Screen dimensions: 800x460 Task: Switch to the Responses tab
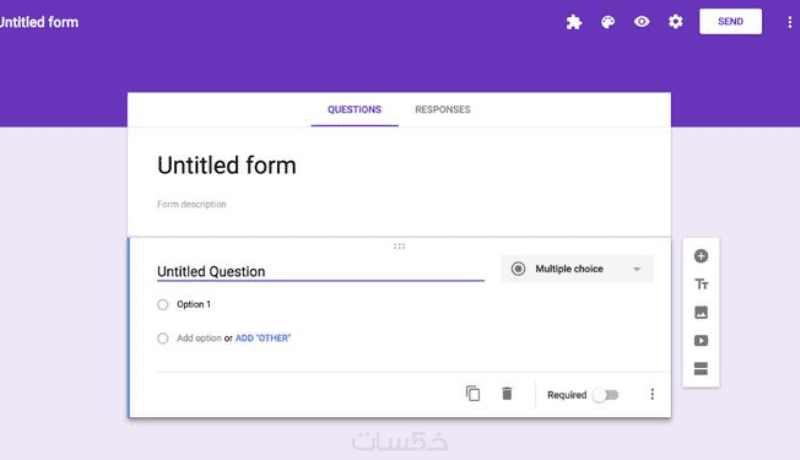click(x=442, y=110)
